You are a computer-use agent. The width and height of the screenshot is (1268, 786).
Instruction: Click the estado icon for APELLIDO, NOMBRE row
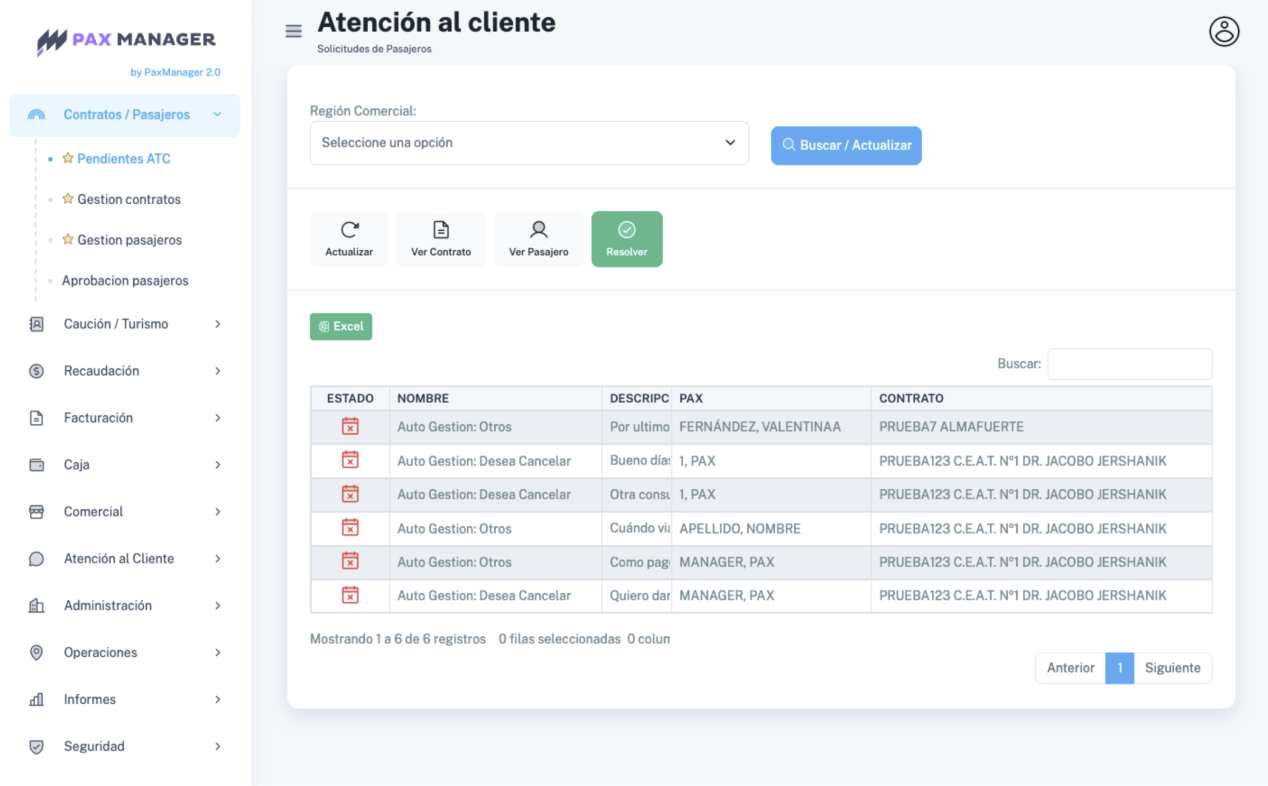(350, 528)
